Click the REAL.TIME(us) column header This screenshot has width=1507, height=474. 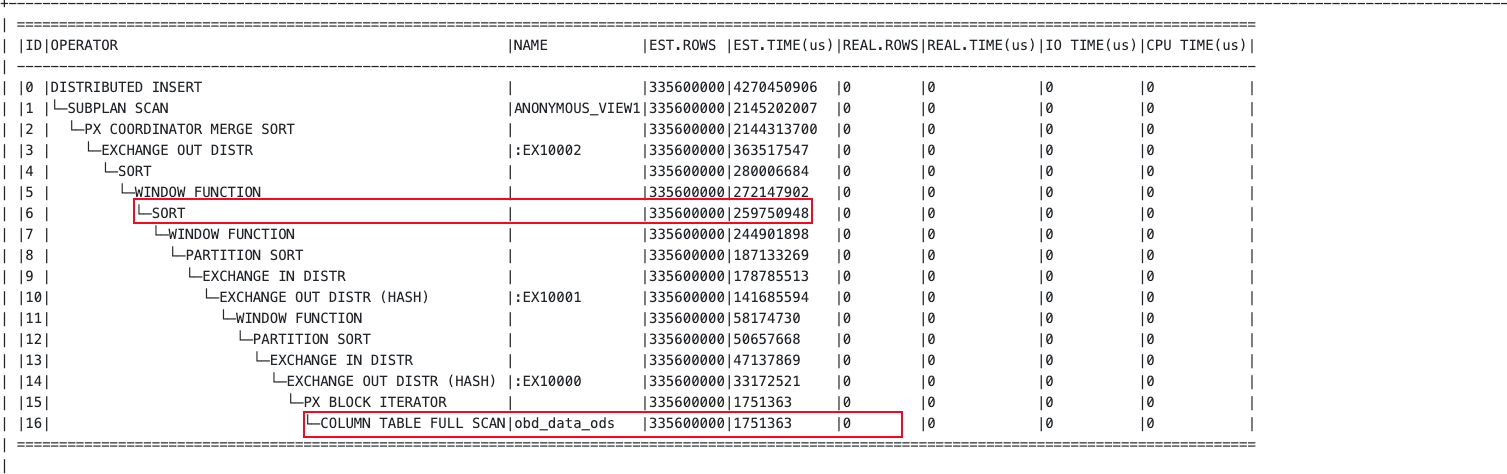point(982,45)
